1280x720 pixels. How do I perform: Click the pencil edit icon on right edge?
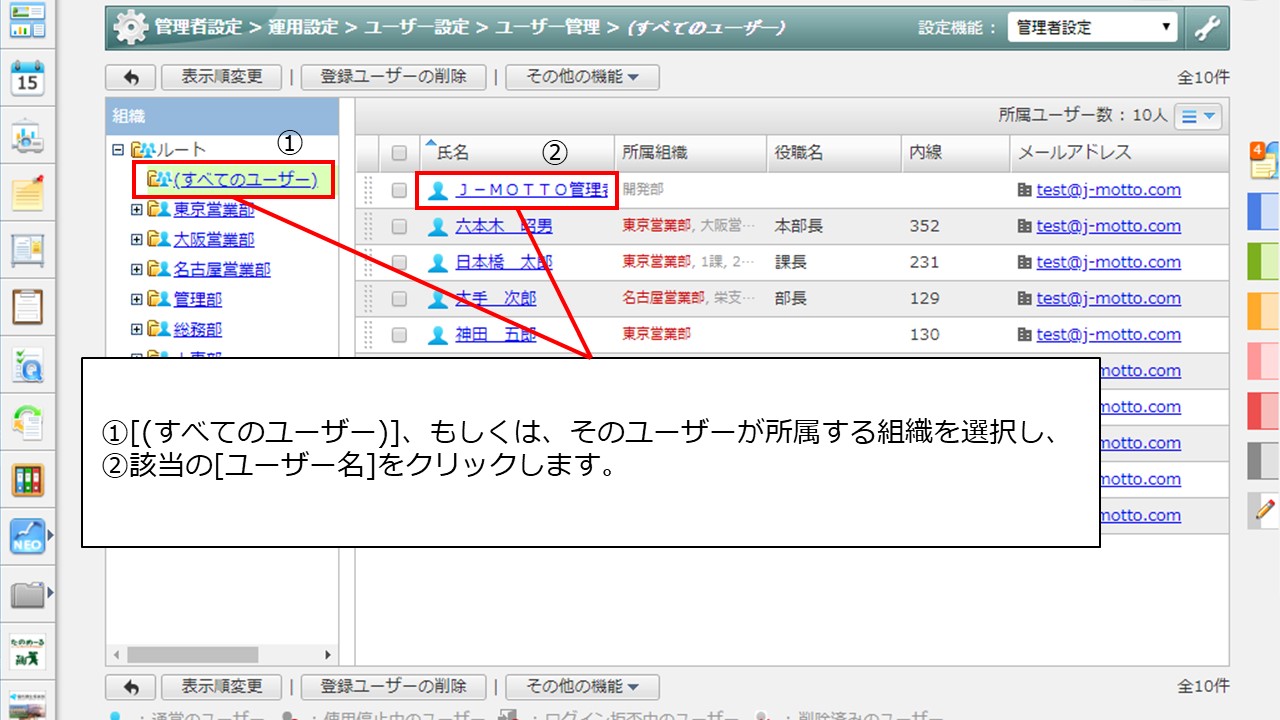[x=1264, y=510]
